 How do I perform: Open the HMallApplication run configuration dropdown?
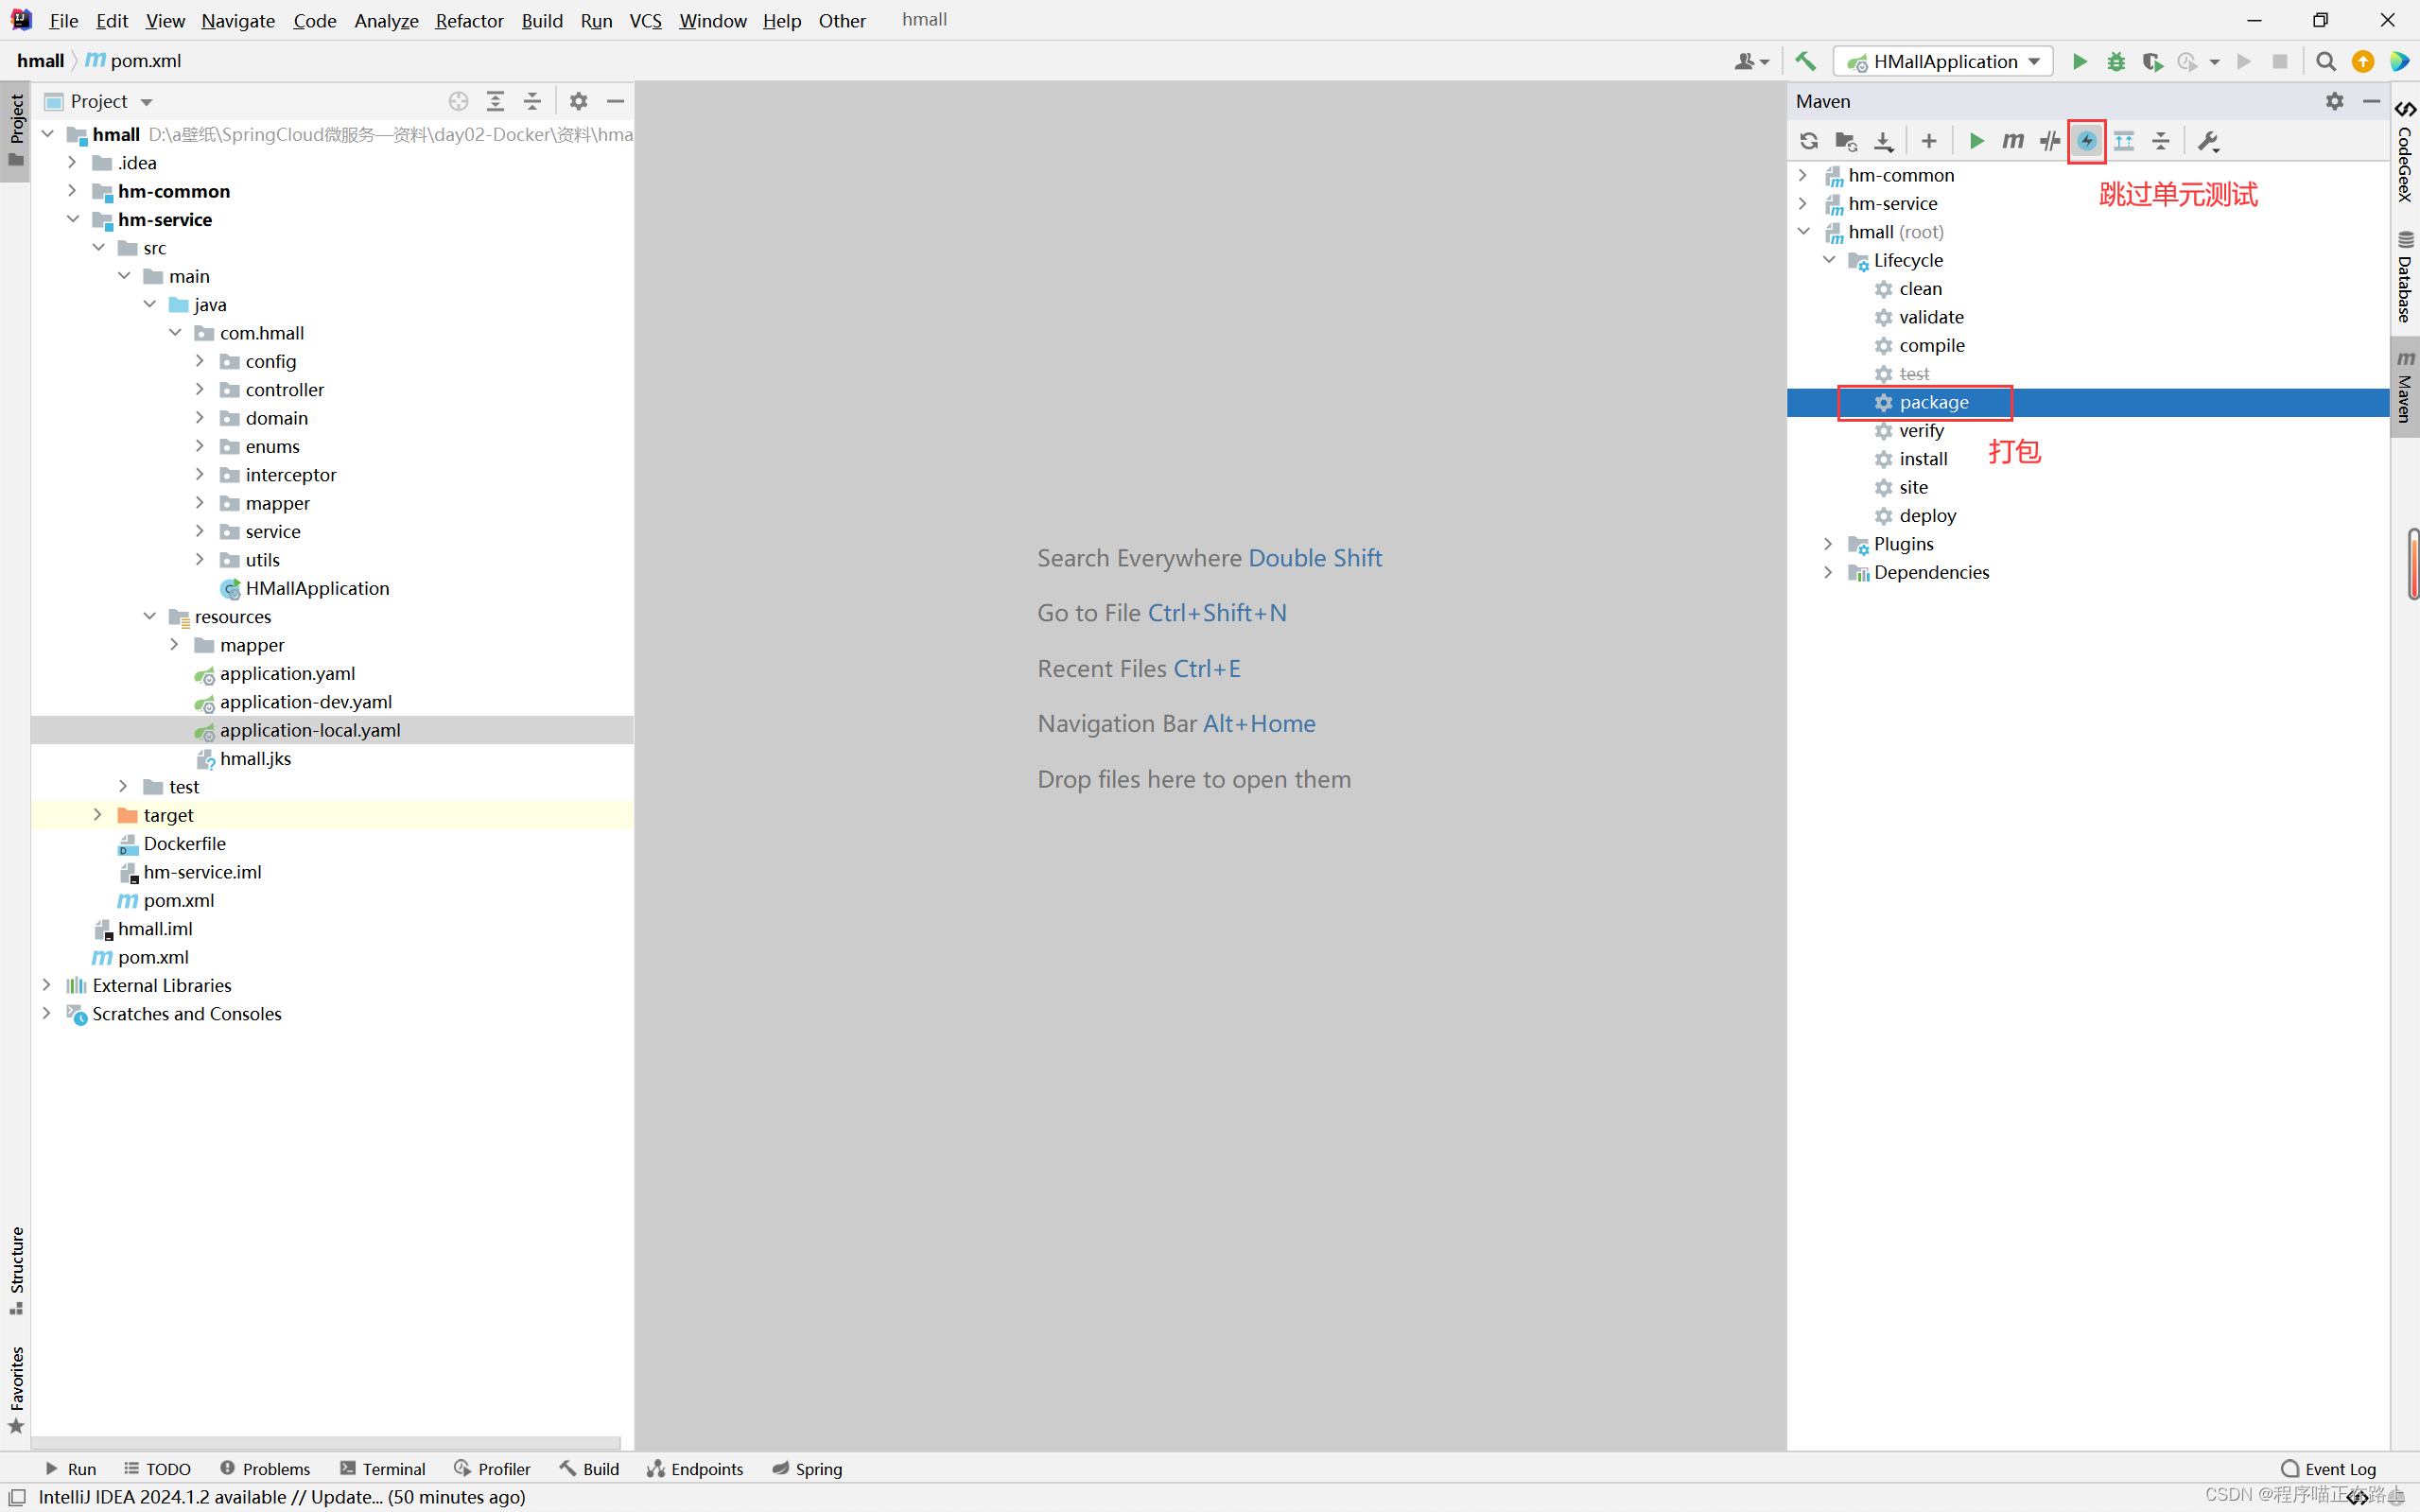[1943, 61]
